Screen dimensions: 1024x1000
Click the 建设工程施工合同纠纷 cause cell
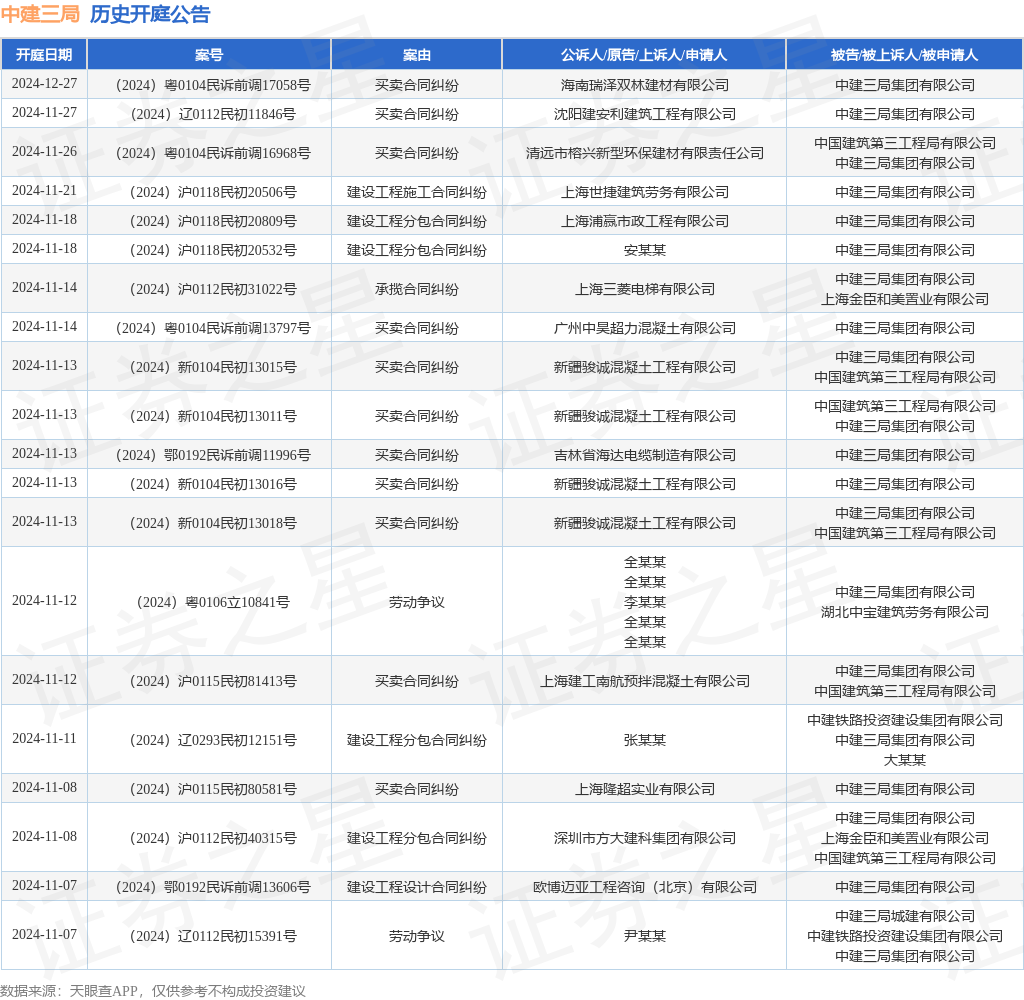tap(417, 192)
